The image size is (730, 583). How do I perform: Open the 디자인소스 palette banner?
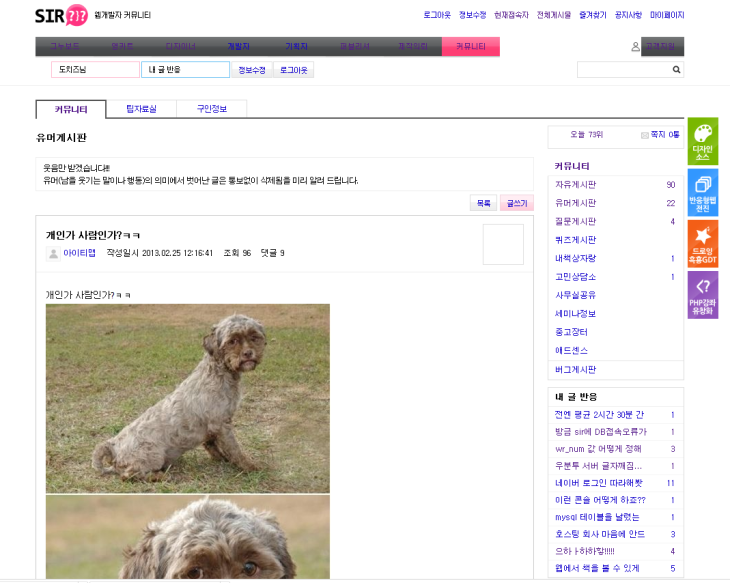pyautogui.click(x=703, y=142)
